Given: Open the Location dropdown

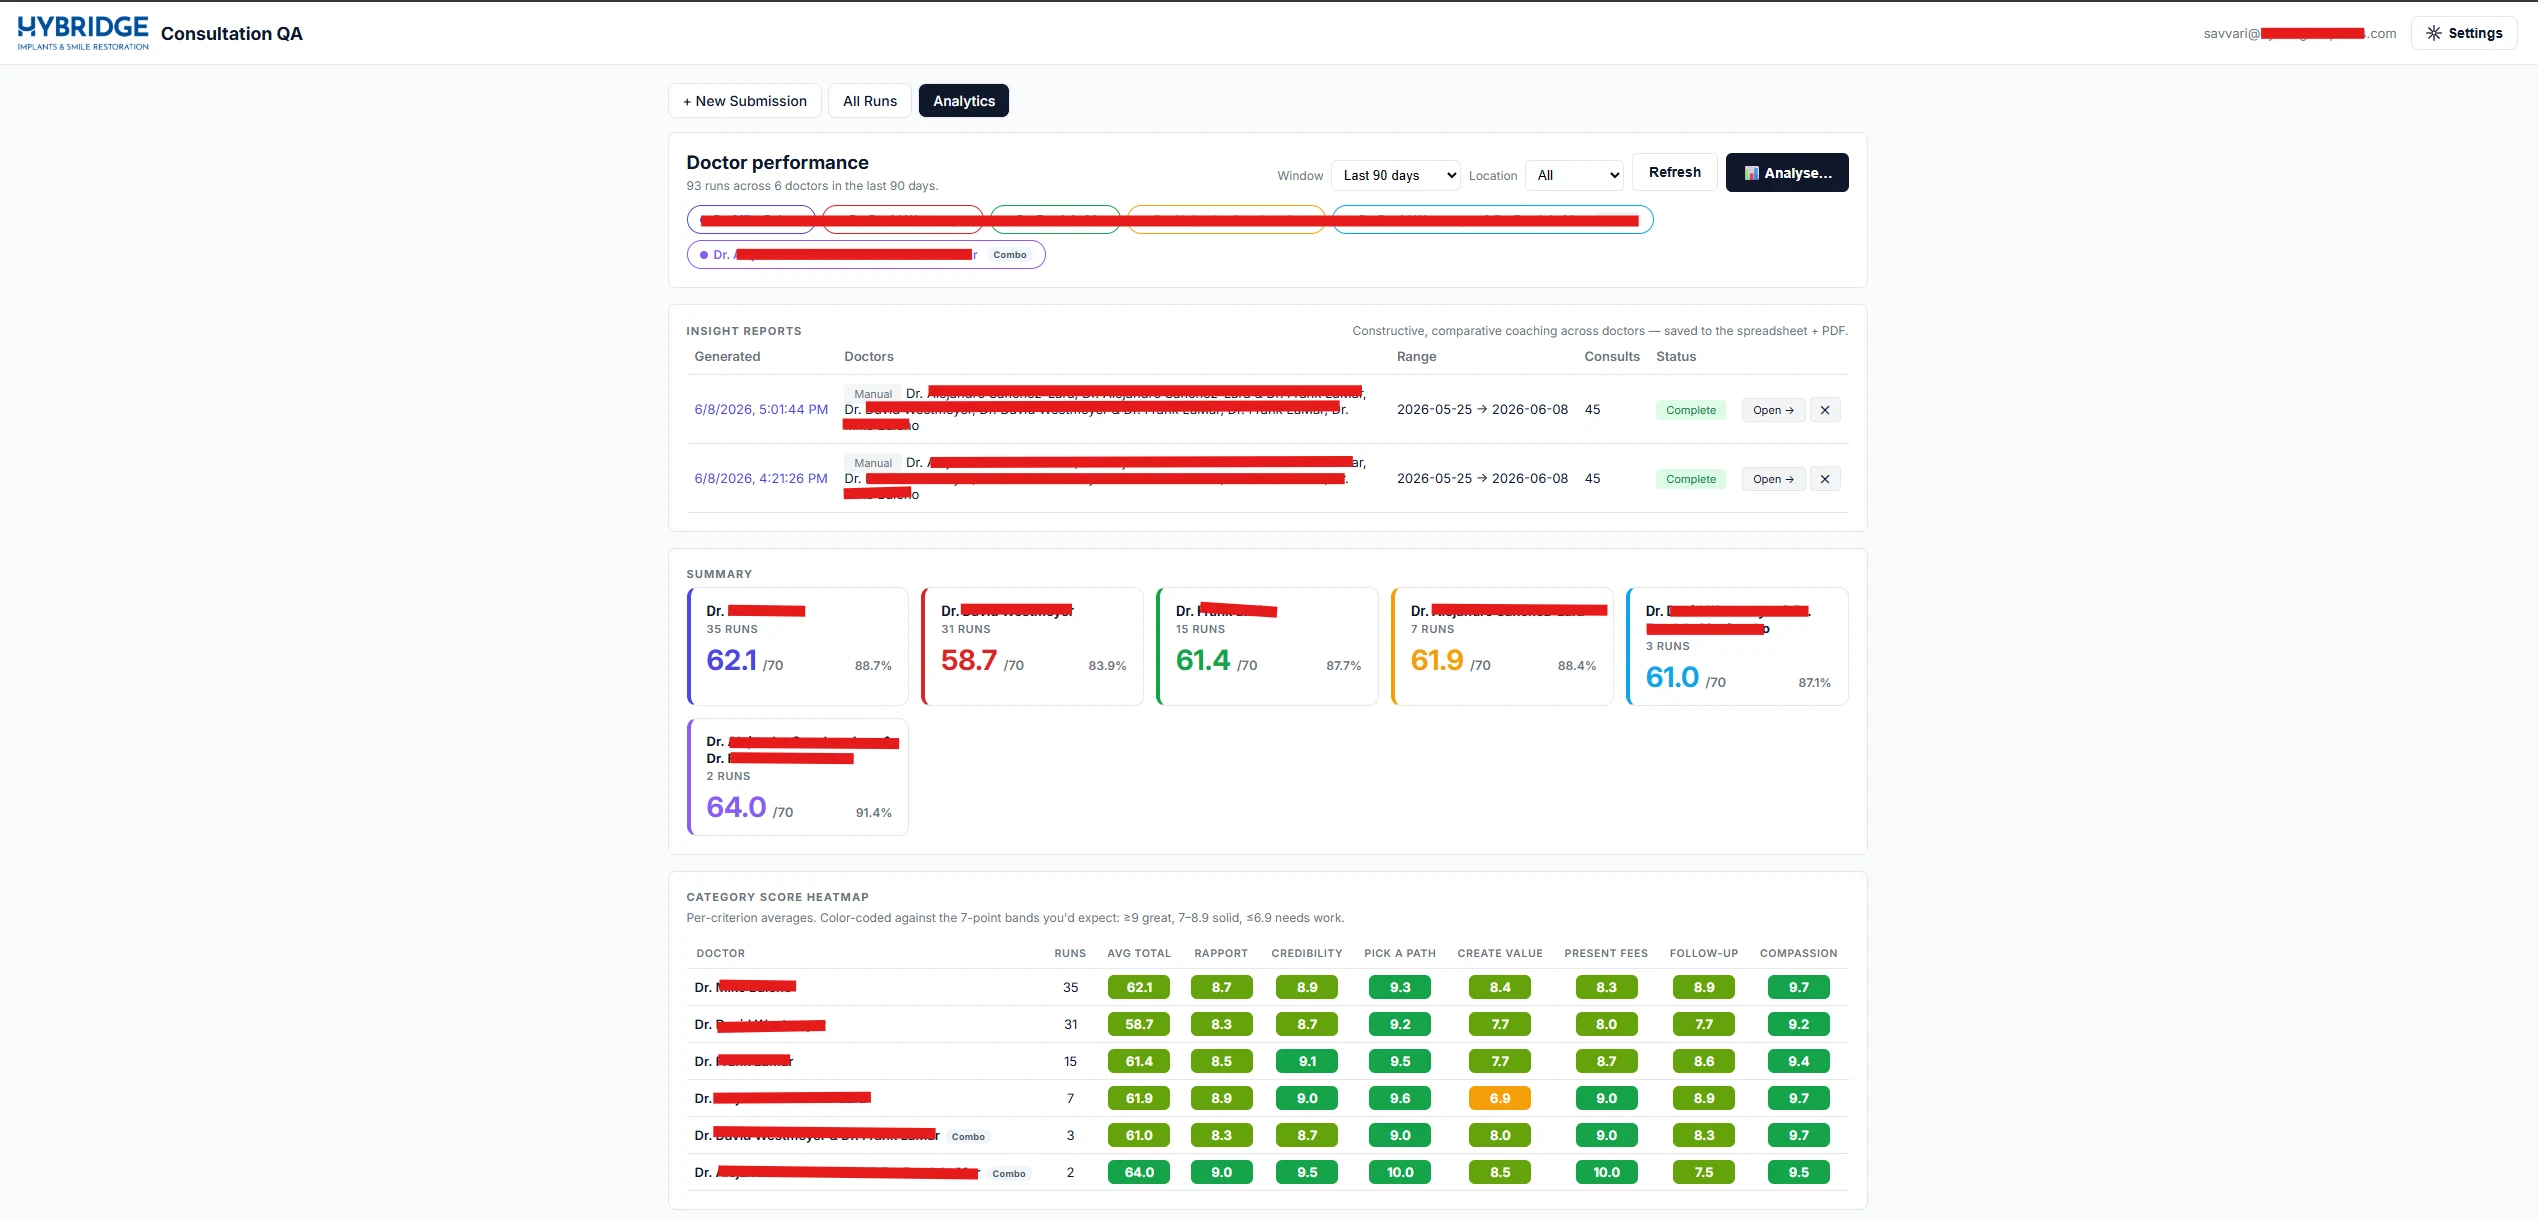Looking at the screenshot, I should [1574, 175].
